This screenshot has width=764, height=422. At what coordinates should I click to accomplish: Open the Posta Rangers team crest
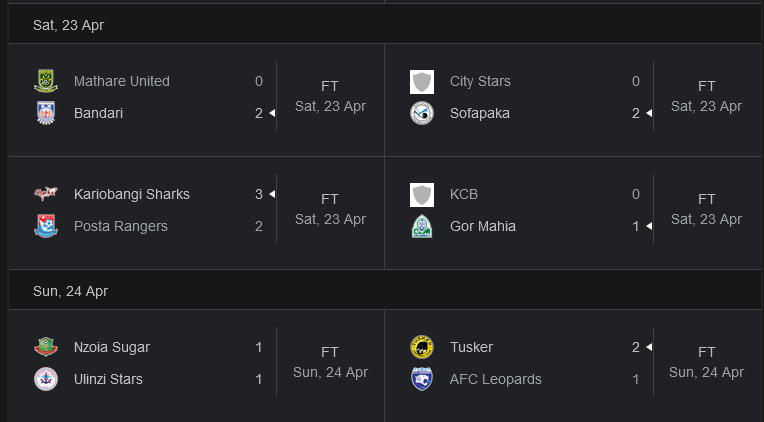(x=46, y=226)
